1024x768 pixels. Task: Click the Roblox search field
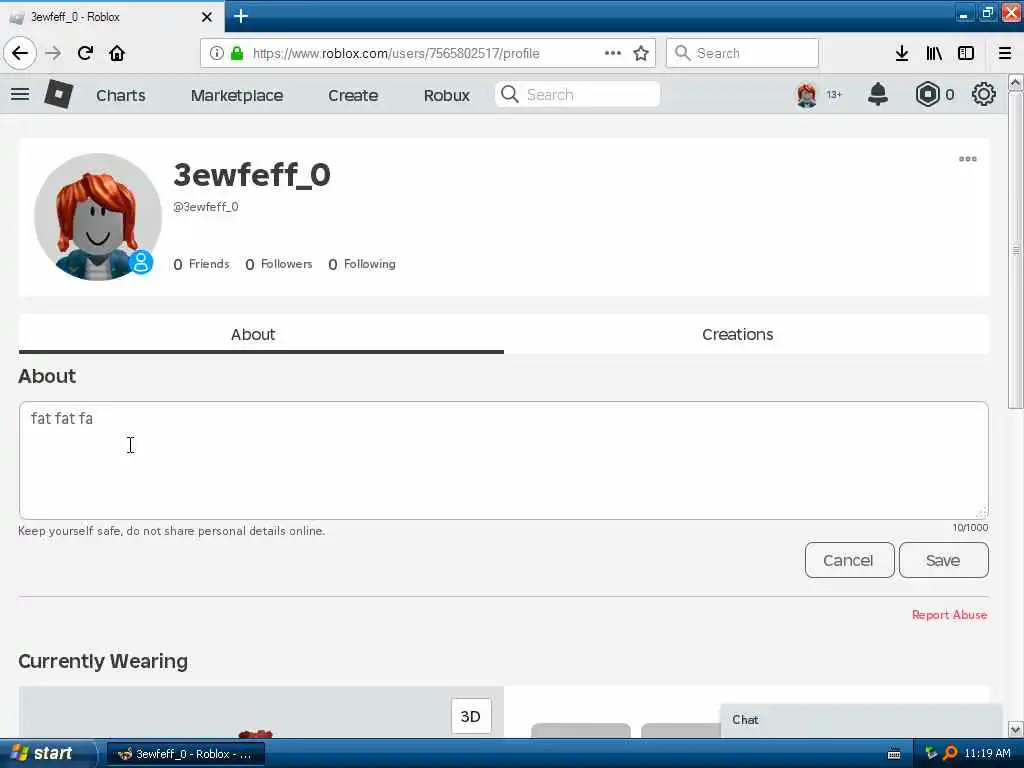[x=577, y=95]
